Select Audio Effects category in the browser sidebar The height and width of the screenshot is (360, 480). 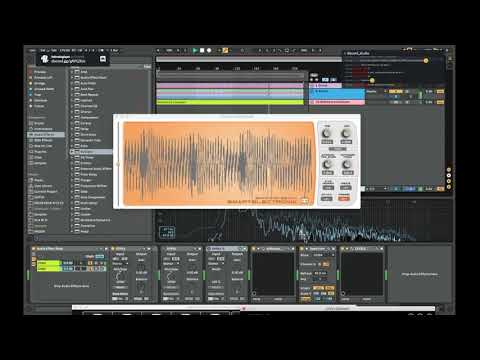coord(46,135)
